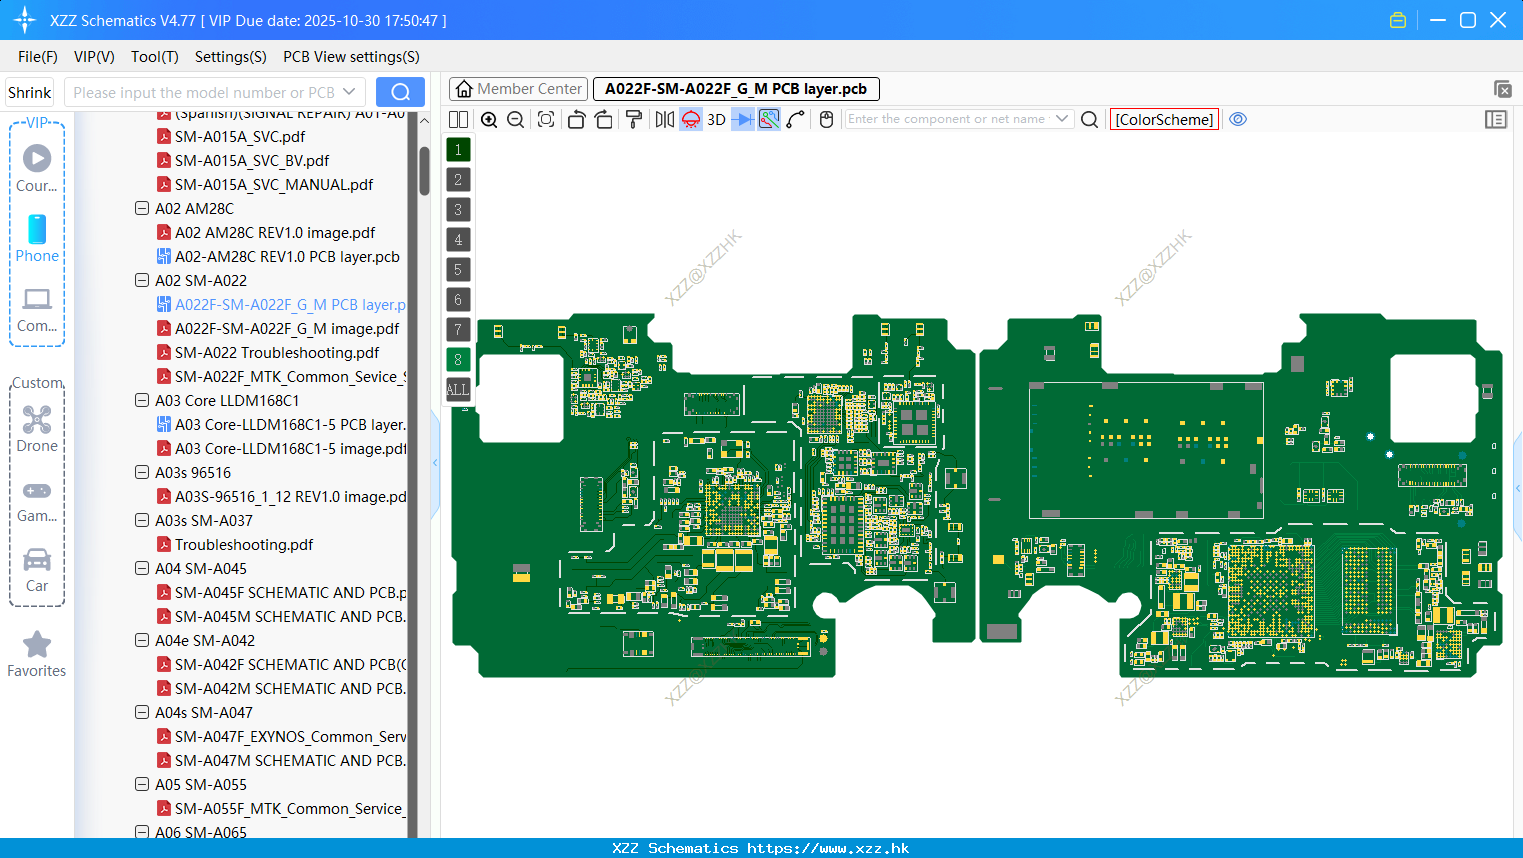Click the file tree vertical scrollbar
The height and width of the screenshot is (858, 1523).
(424, 170)
